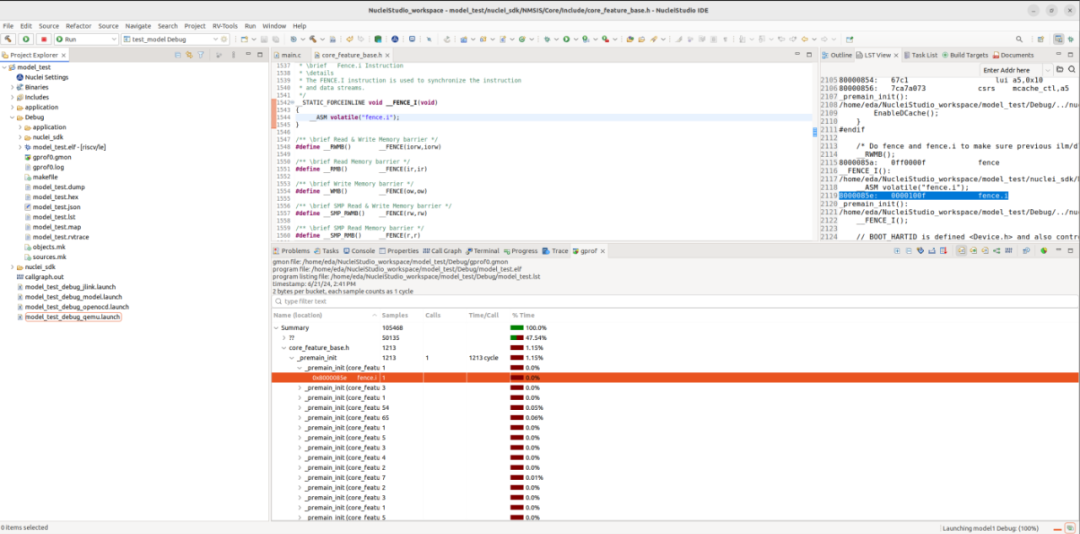Minimize the Project Explorer panel

click(248, 54)
